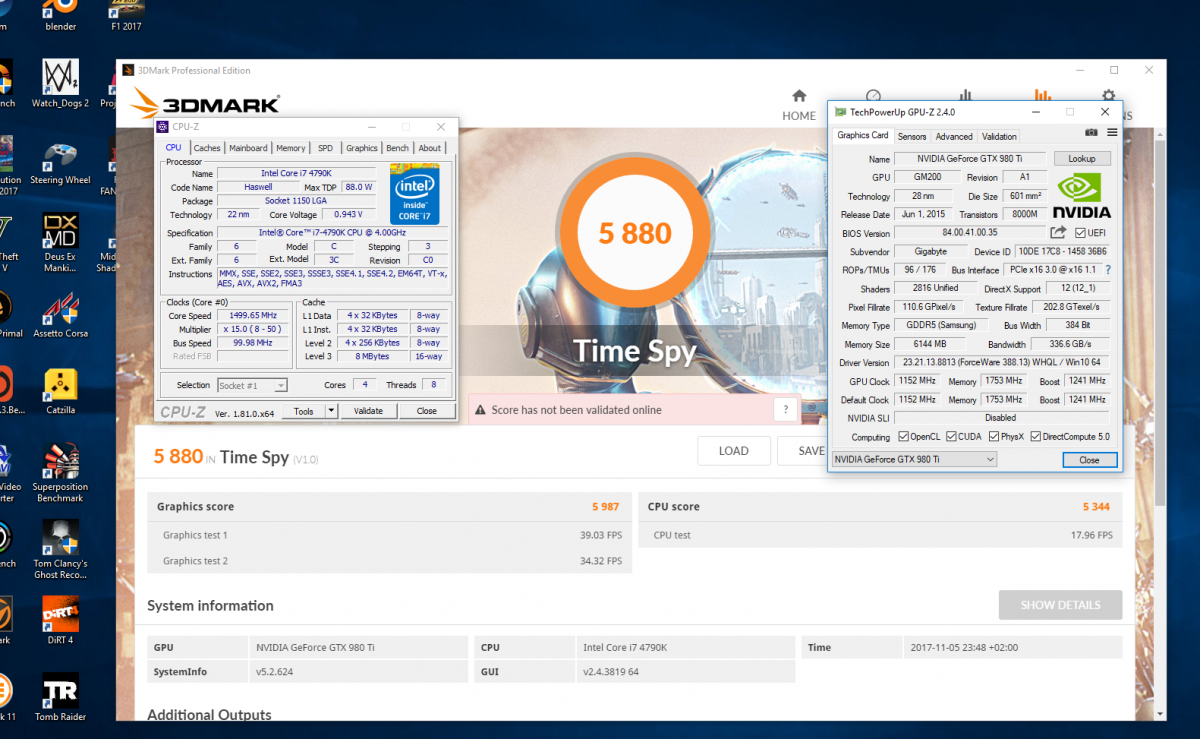Click the GPU-Z Name field
This screenshot has width=1200, height=739.
(x=970, y=159)
